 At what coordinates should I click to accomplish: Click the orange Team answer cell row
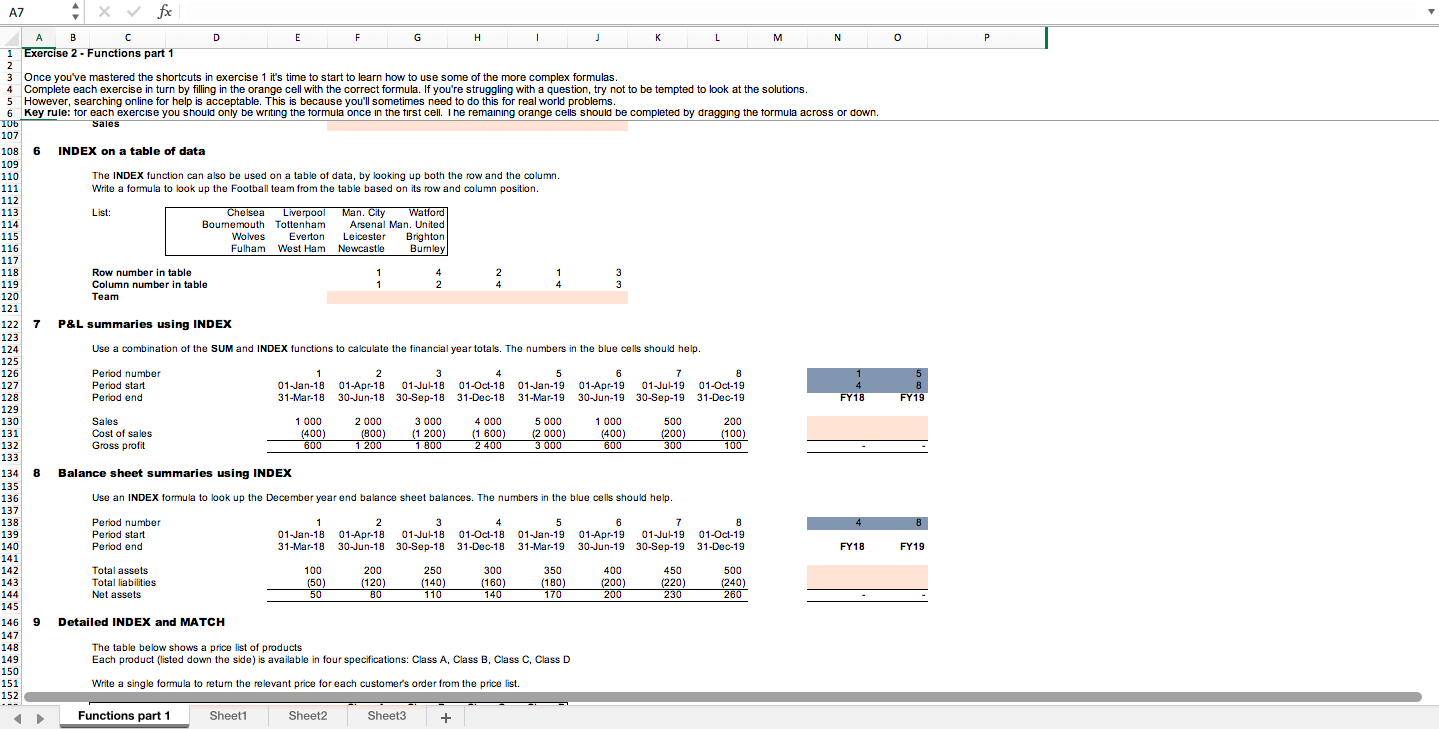pyautogui.click(x=477, y=297)
